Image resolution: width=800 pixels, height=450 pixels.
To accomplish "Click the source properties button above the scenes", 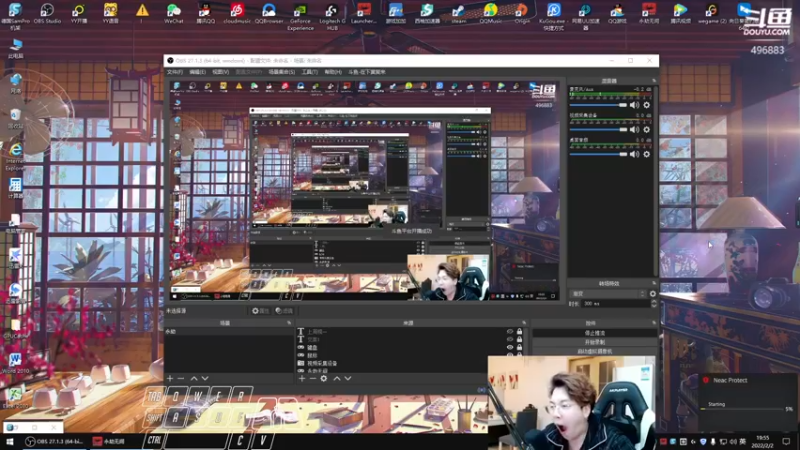I will [260, 311].
